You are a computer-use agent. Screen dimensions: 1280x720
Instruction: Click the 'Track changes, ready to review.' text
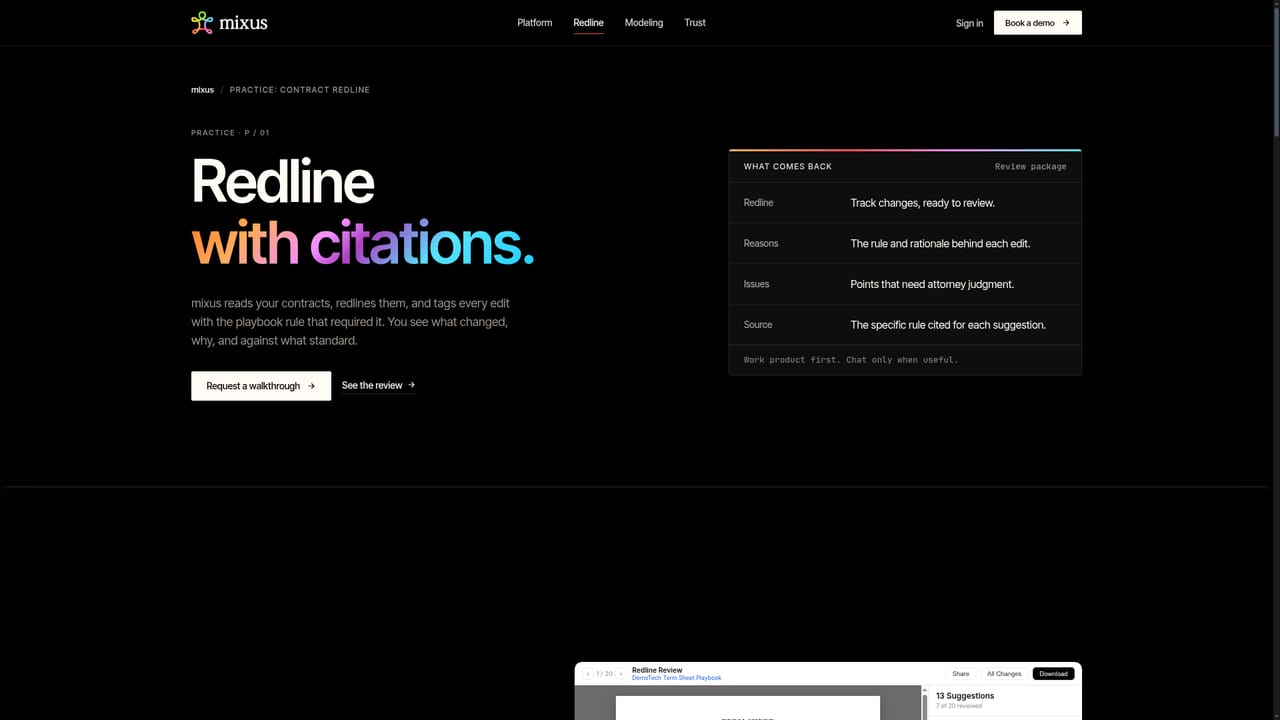click(x=922, y=203)
